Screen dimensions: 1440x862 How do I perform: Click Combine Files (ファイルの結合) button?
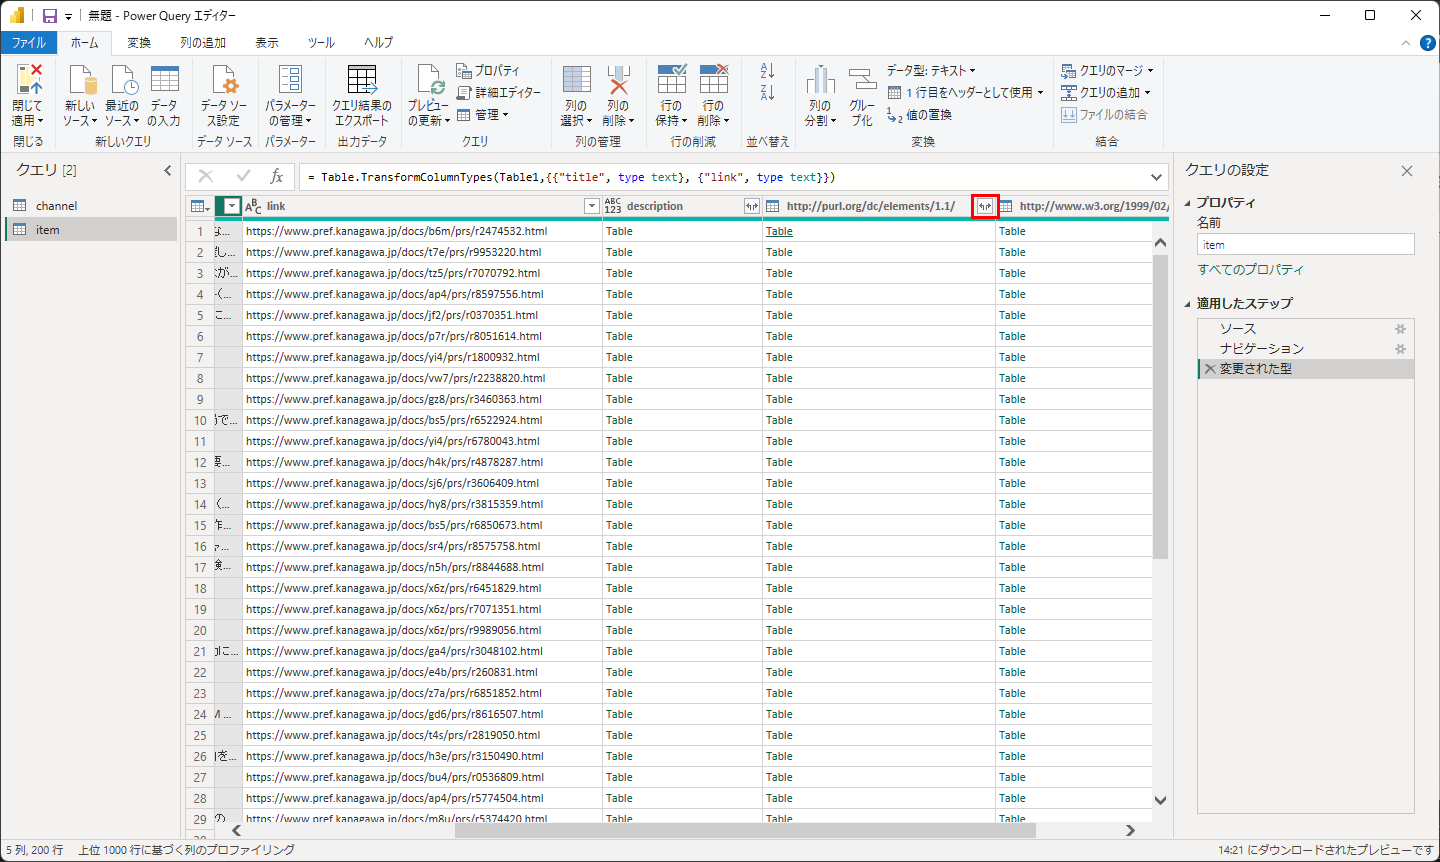click(x=1105, y=115)
